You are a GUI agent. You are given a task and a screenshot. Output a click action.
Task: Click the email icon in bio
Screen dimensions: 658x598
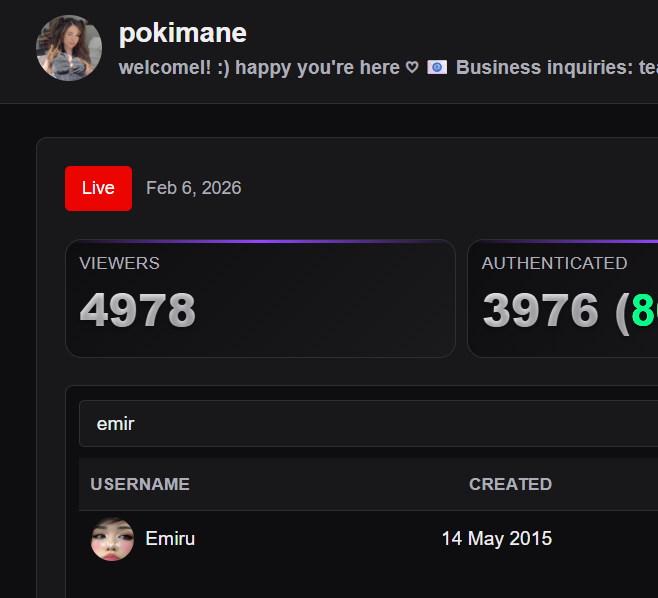click(x=437, y=67)
